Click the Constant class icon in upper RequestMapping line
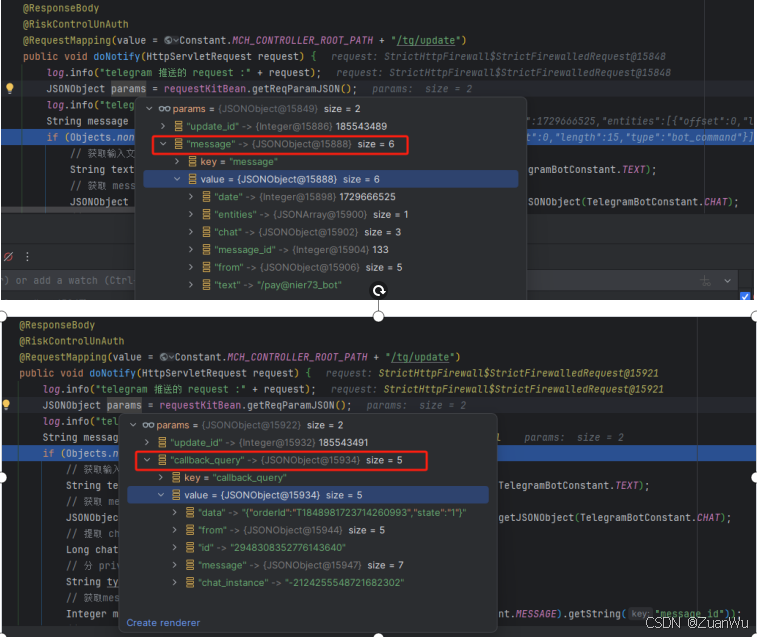Viewport: 757px width, 637px height. [x=168, y=40]
